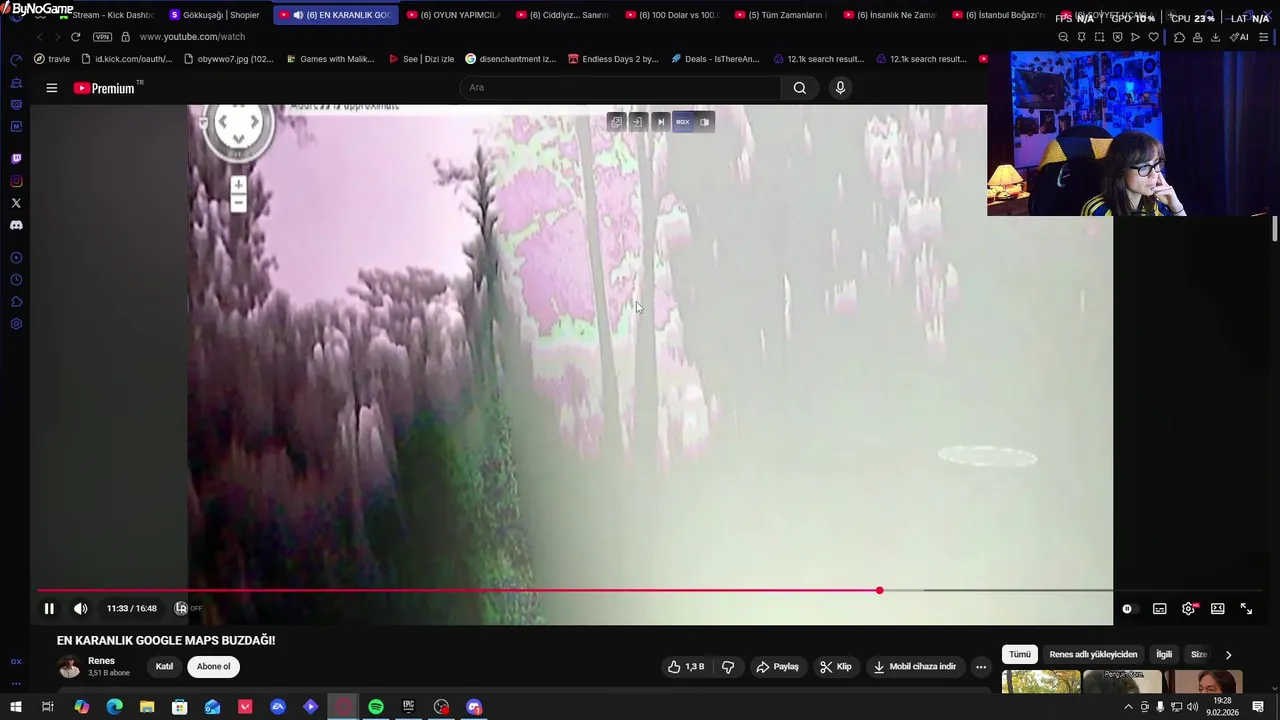This screenshot has height=720, width=1280.
Task: Toggle the Lucid mode off/on switch
Action: pyautogui.click(x=188, y=608)
